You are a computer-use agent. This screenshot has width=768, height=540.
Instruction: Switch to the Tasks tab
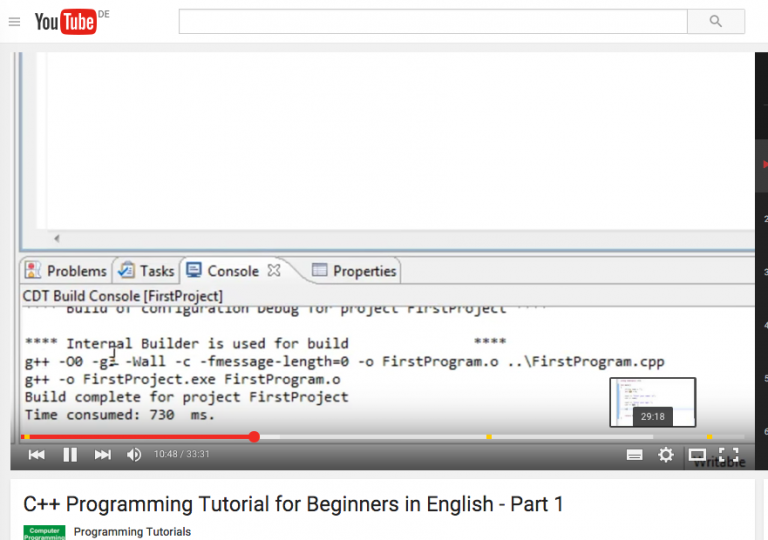pos(147,271)
